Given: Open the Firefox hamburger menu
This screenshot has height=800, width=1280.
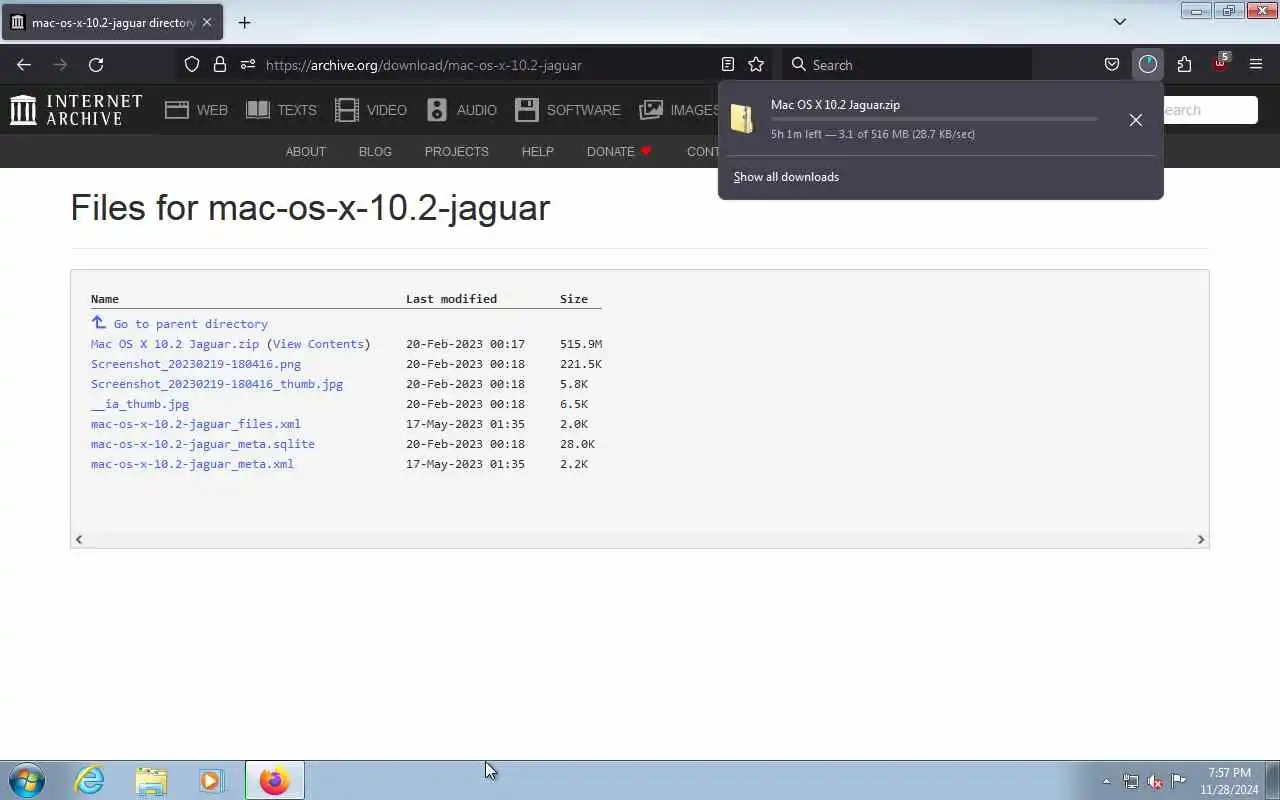Looking at the screenshot, I should tap(1256, 65).
